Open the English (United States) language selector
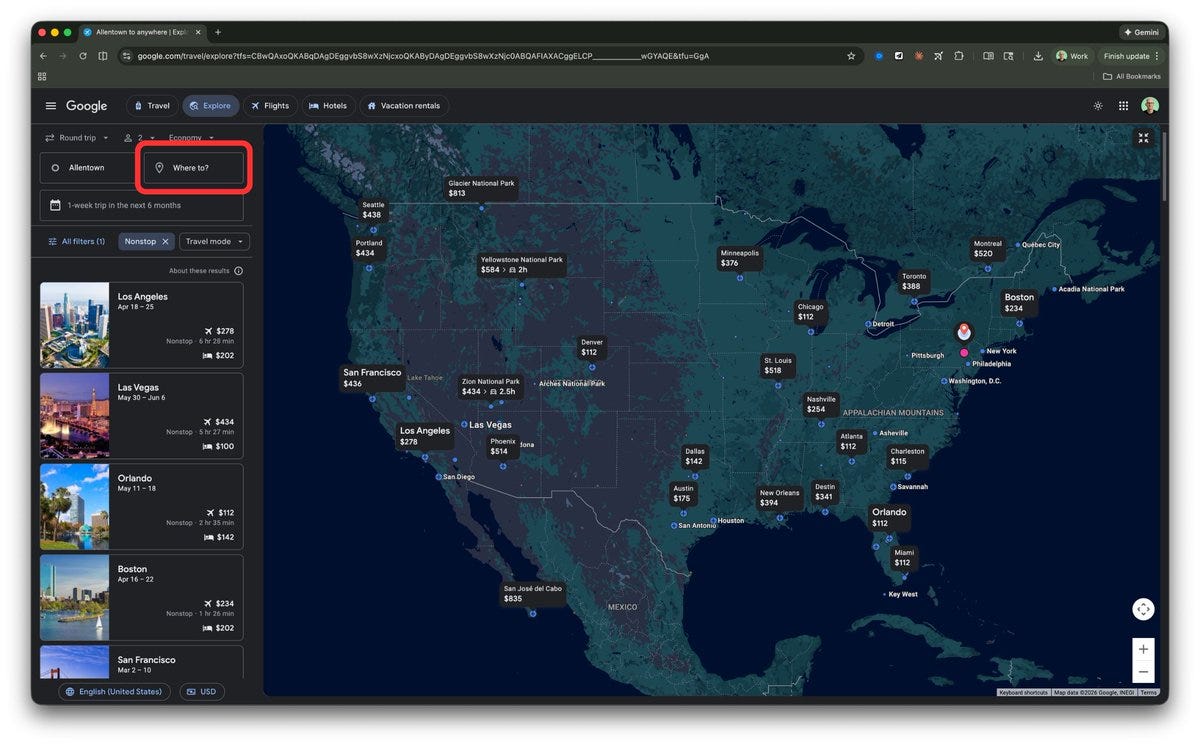Image resolution: width=1200 pixels, height=746 pixels. click(113, 692)
